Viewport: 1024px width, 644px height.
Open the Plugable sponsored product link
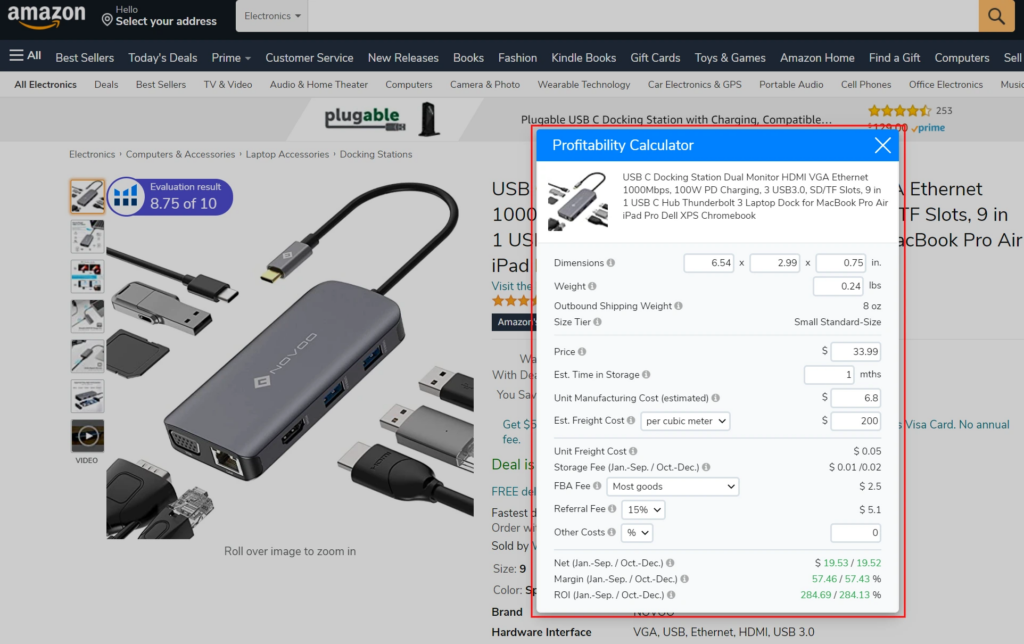(676, 120)
